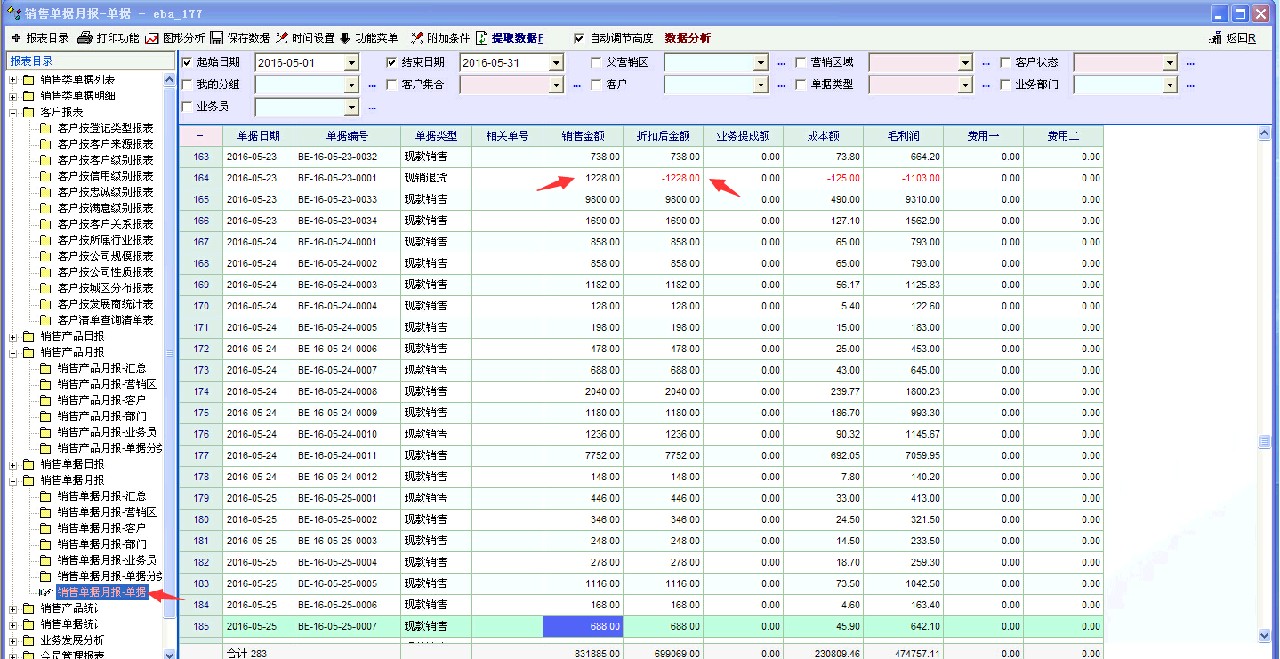Open 图形分析 chart analysis
The image size is (1280, 659).
point(152,38)
